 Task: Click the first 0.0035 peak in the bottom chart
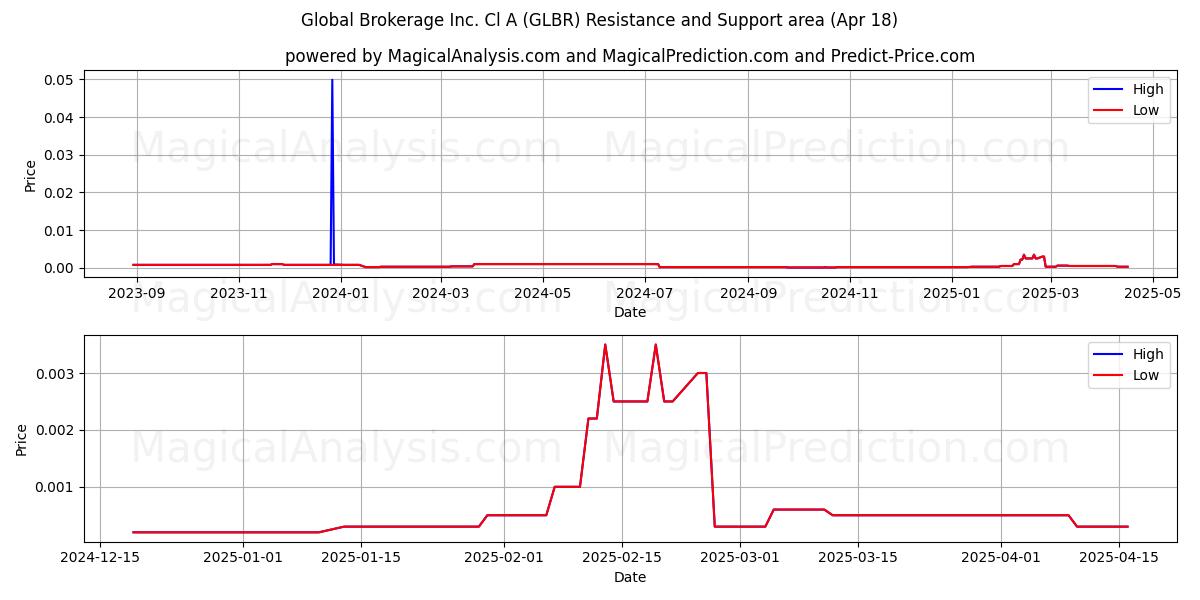coord(605,345)
